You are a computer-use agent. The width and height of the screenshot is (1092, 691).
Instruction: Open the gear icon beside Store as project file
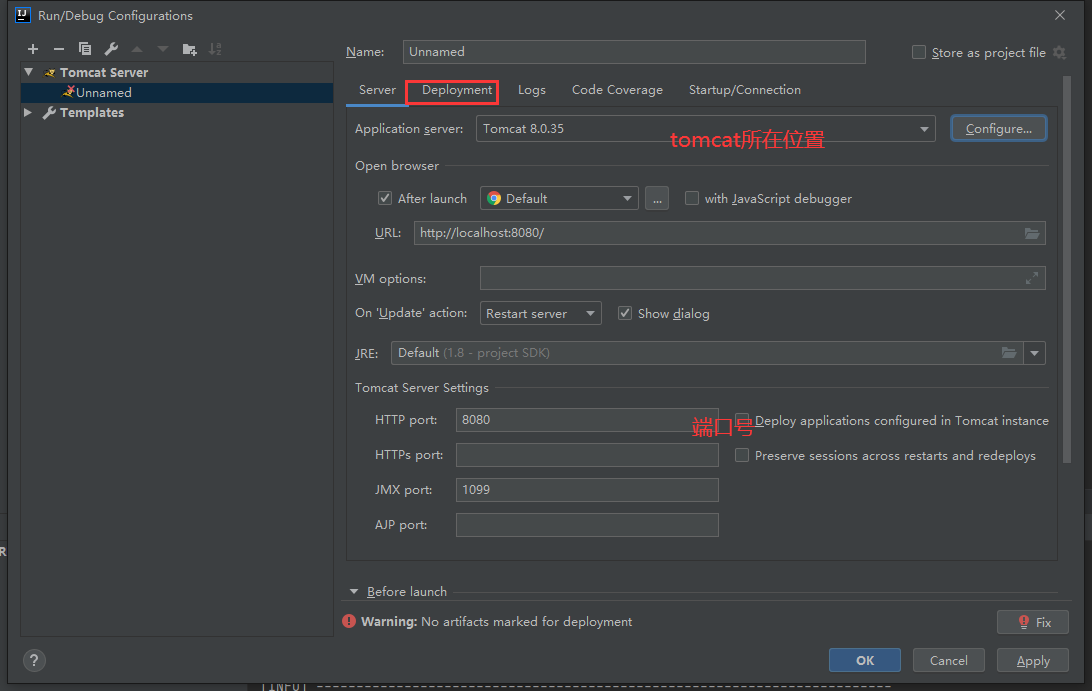[1059, 52]
